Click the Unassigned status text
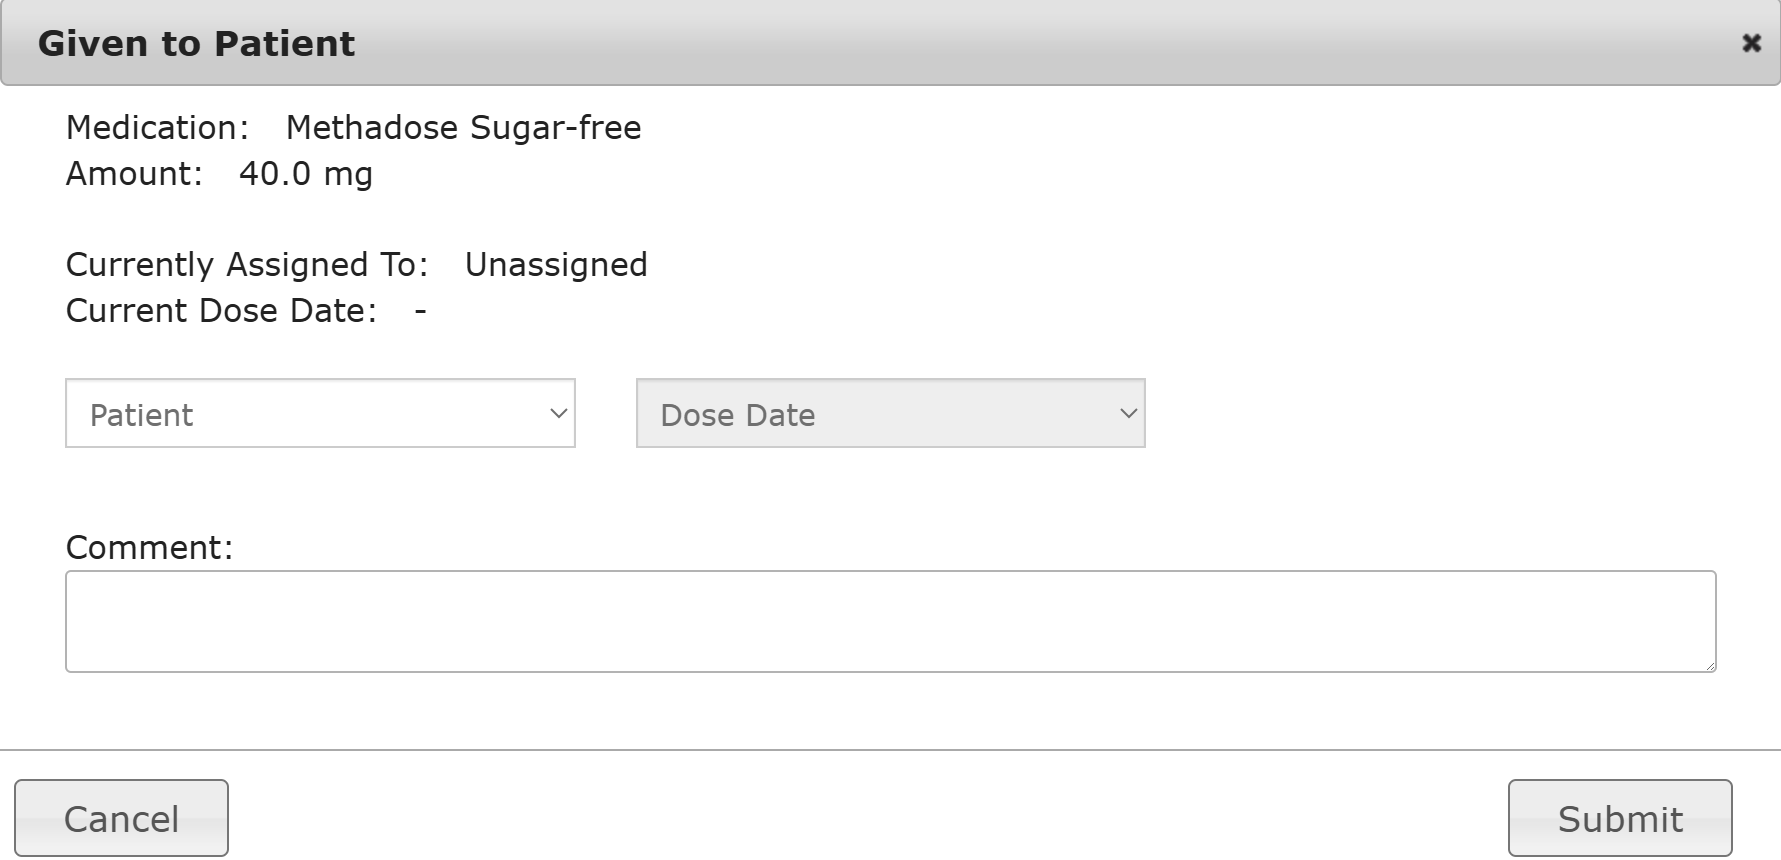The width and height of the screenshot is (1781, 860). pyautogui.click(x=556, y=265)
